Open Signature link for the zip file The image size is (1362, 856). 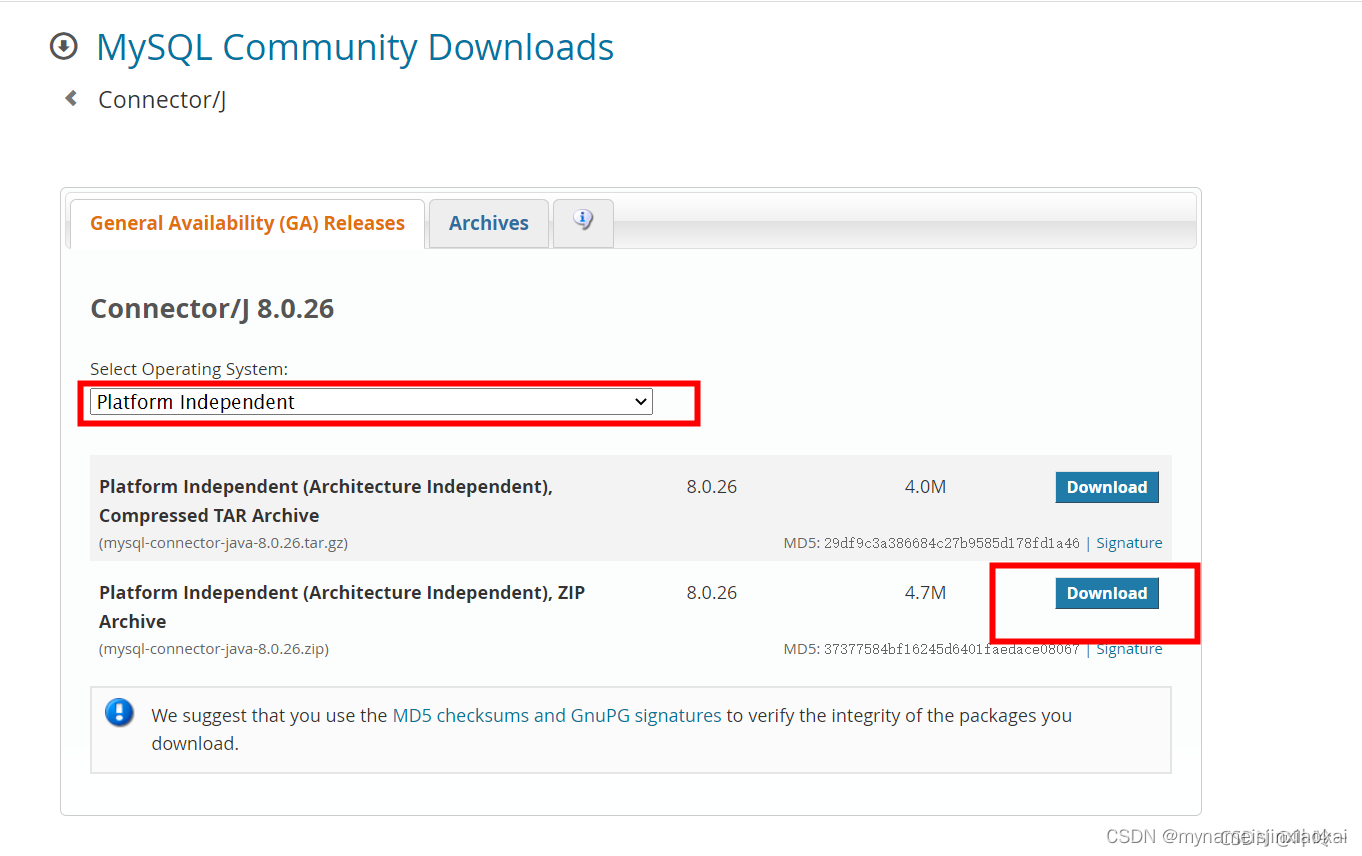(1129, 649)
